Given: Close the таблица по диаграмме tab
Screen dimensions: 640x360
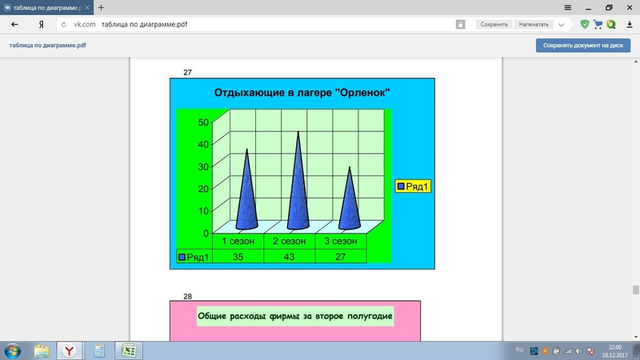Looking at the screenshot, I should point(87,7).
